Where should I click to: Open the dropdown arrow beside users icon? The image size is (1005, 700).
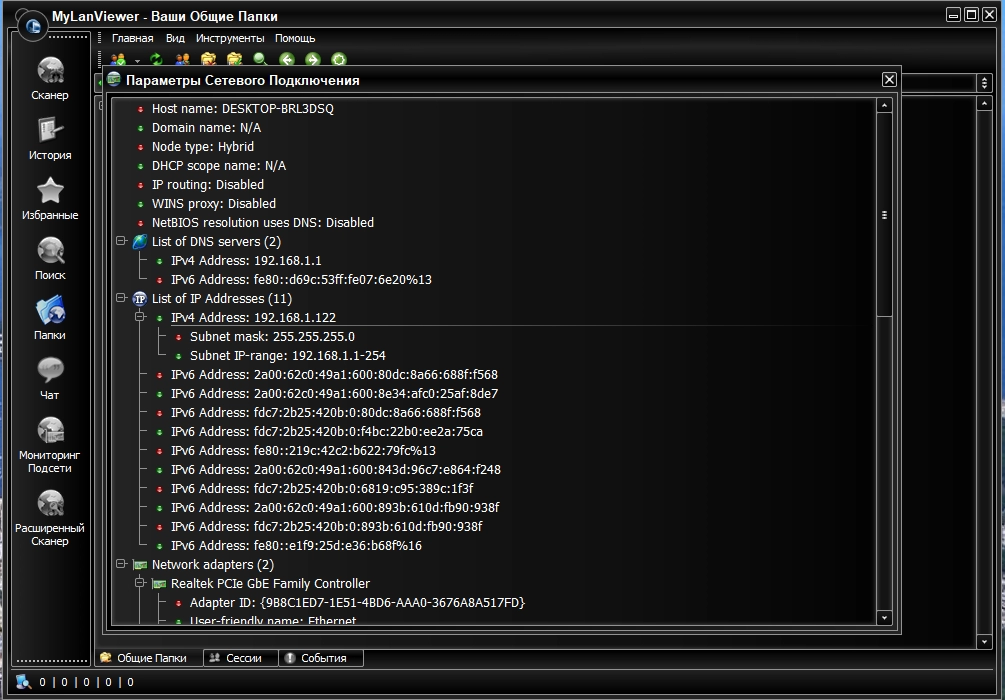pyautogui.click(x=137, y=61)
